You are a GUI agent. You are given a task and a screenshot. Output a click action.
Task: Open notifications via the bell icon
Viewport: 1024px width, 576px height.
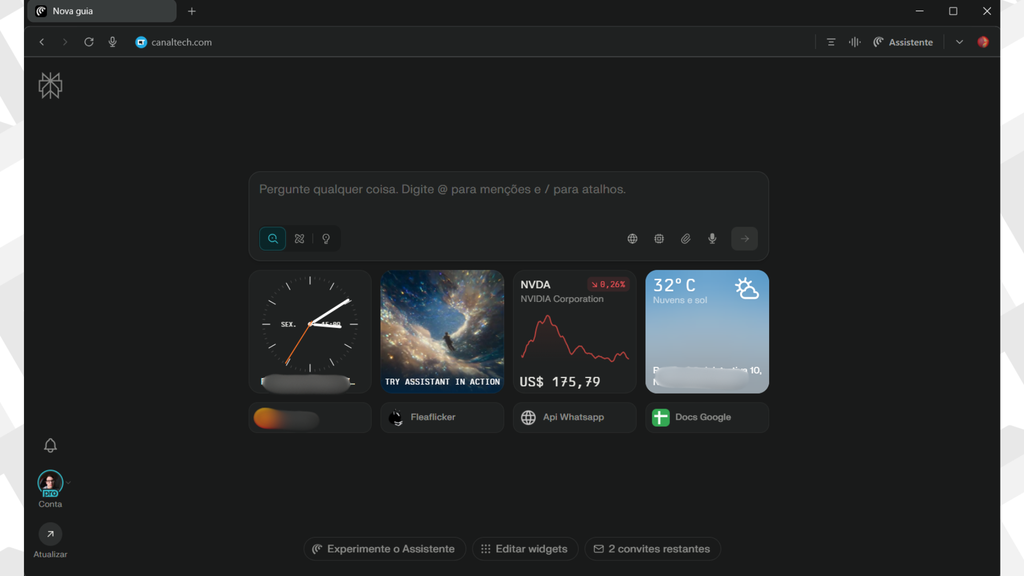[x=50, y=446]
